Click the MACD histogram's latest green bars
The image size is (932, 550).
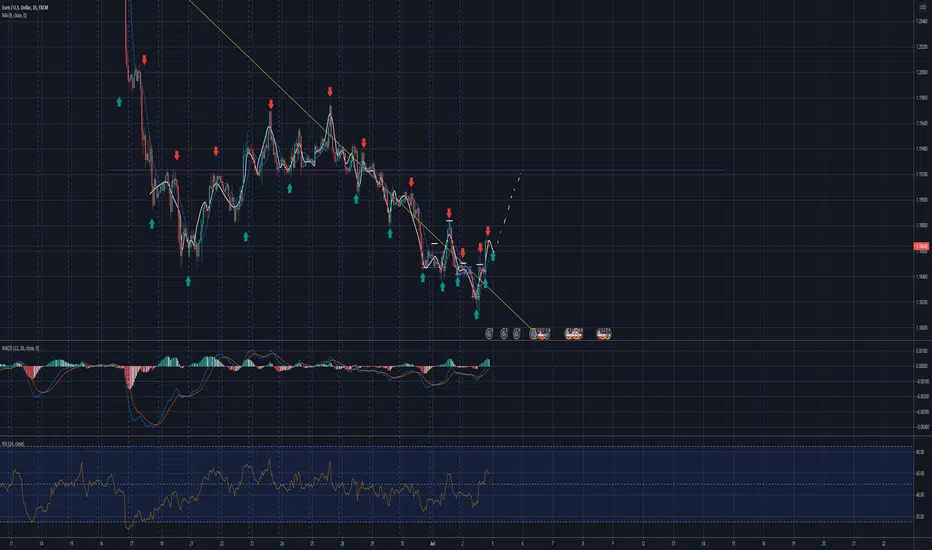pyautogui.click(x=485, y=363)
